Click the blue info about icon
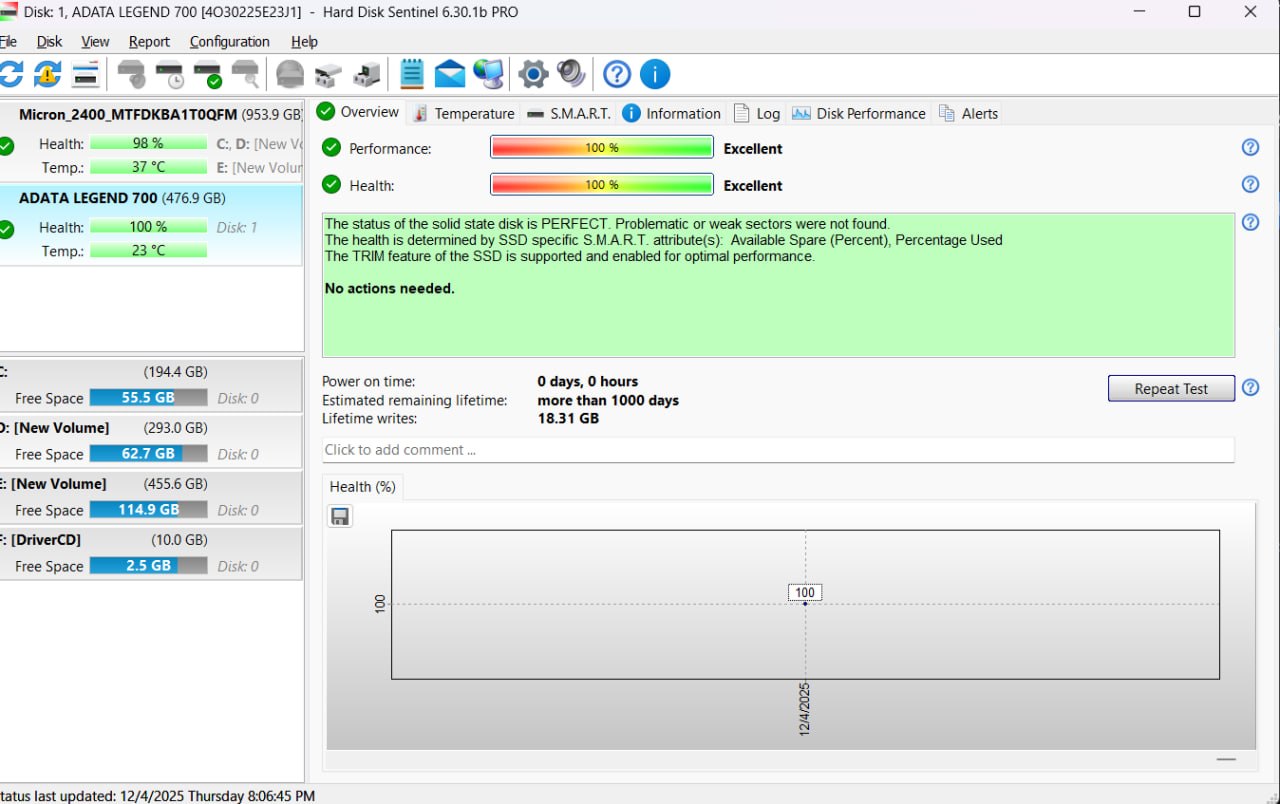The width and height of the screenshot is (1280, 804). pyautogui.click(x=655, y=74)
